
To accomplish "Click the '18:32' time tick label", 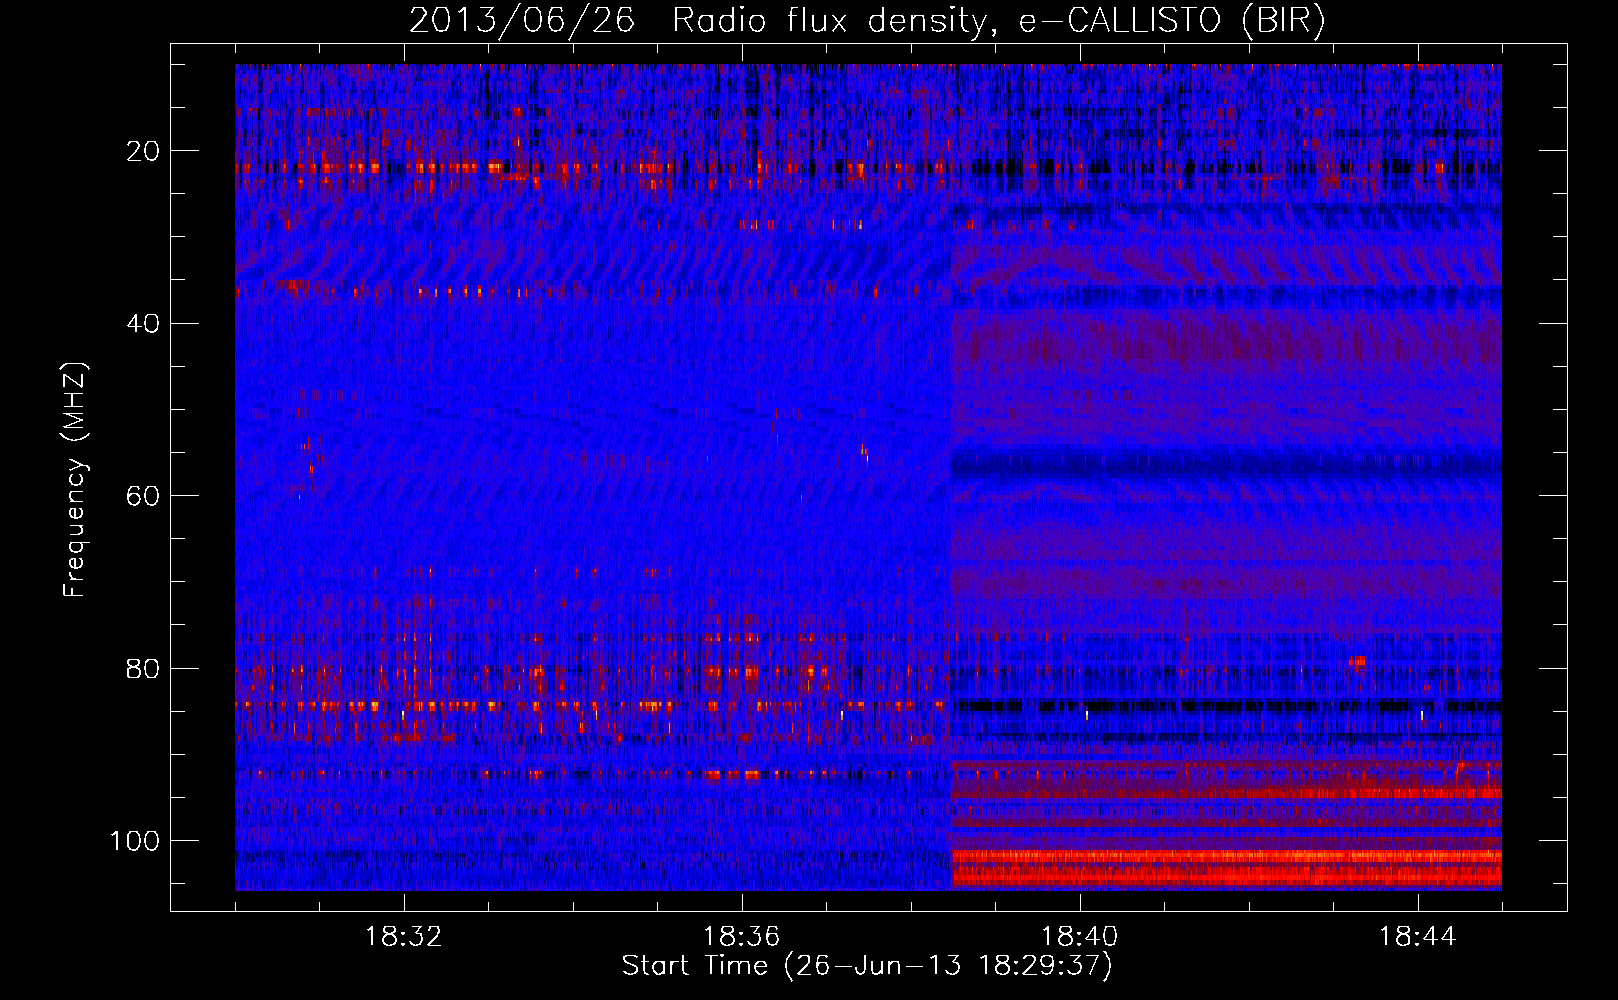I will click(x=404, y=937).
